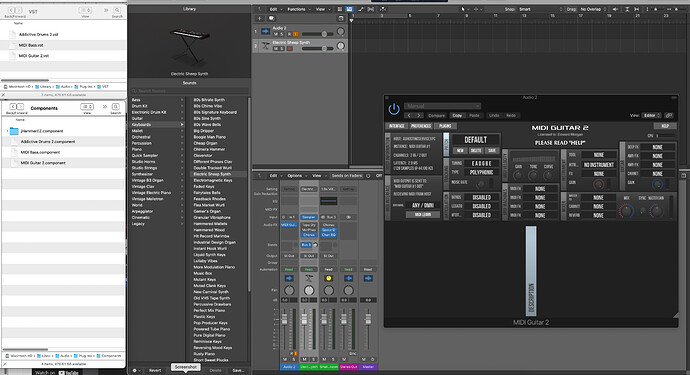Viewport: 690px width, 375px height.
Task: Click the Electric Sheep Synth track volume slider
Action: [x=317, y=48]
